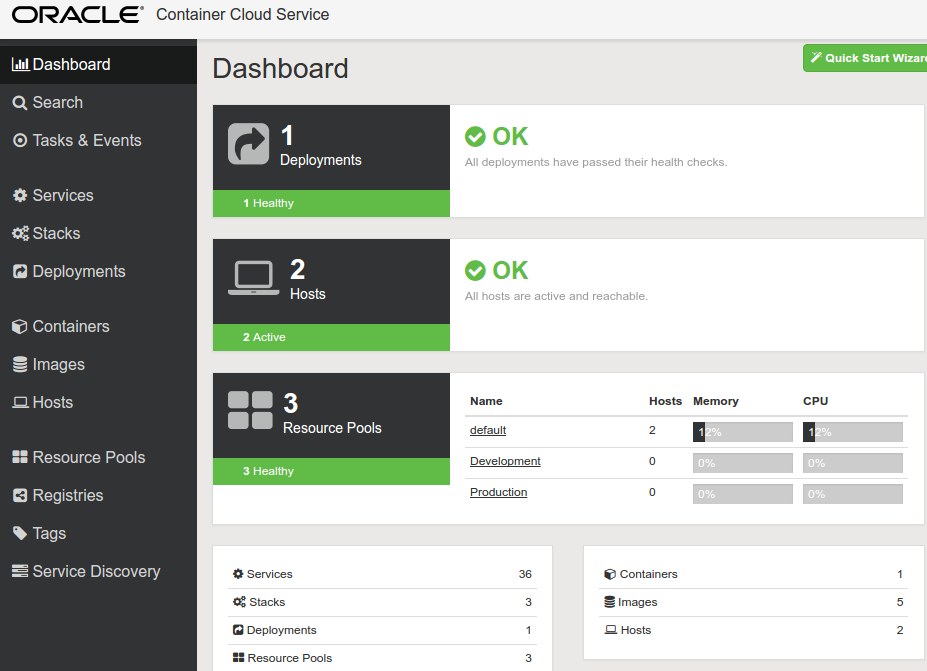Open Dashboard in the sidebar menu
Image resolution: width=927 pixels, height=671 pixels.
click(x=98, y=64)
